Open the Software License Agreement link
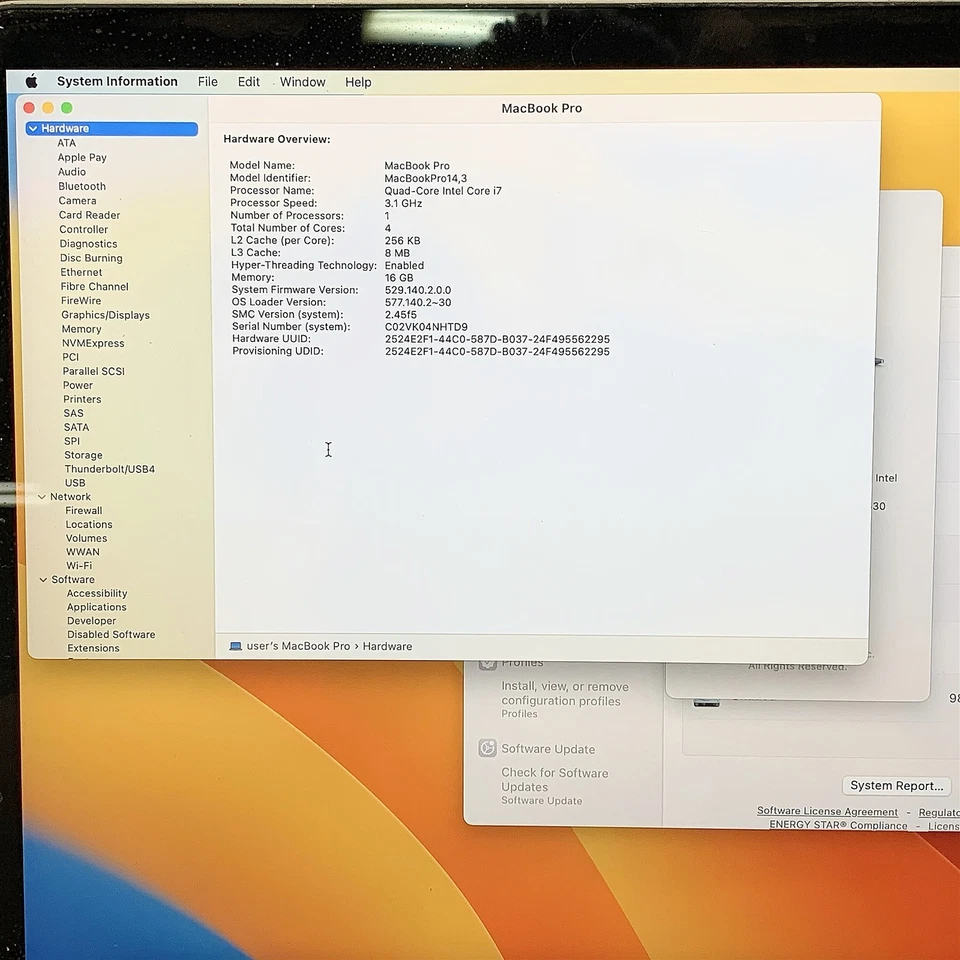Image resolution: width=960 pixels, height=960 pixels. pos(826,811)
